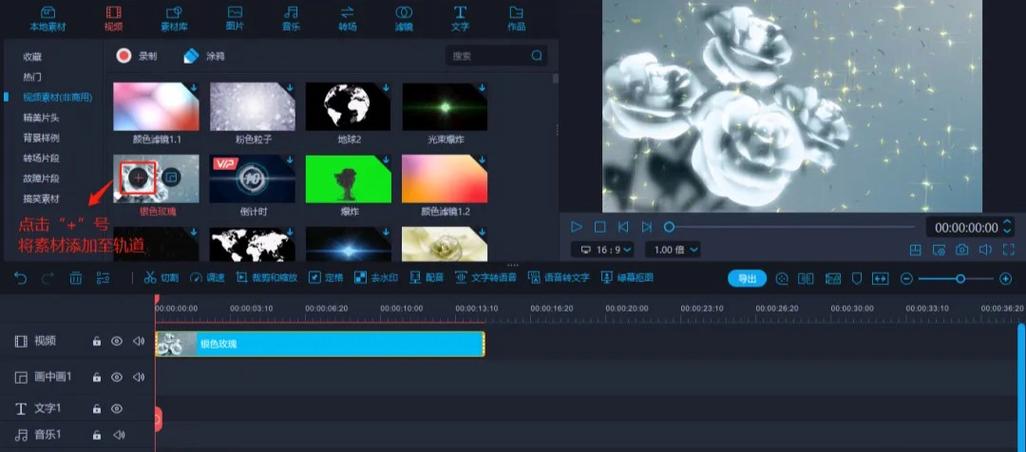Click the blue 导出 export button

click(747, 279)
